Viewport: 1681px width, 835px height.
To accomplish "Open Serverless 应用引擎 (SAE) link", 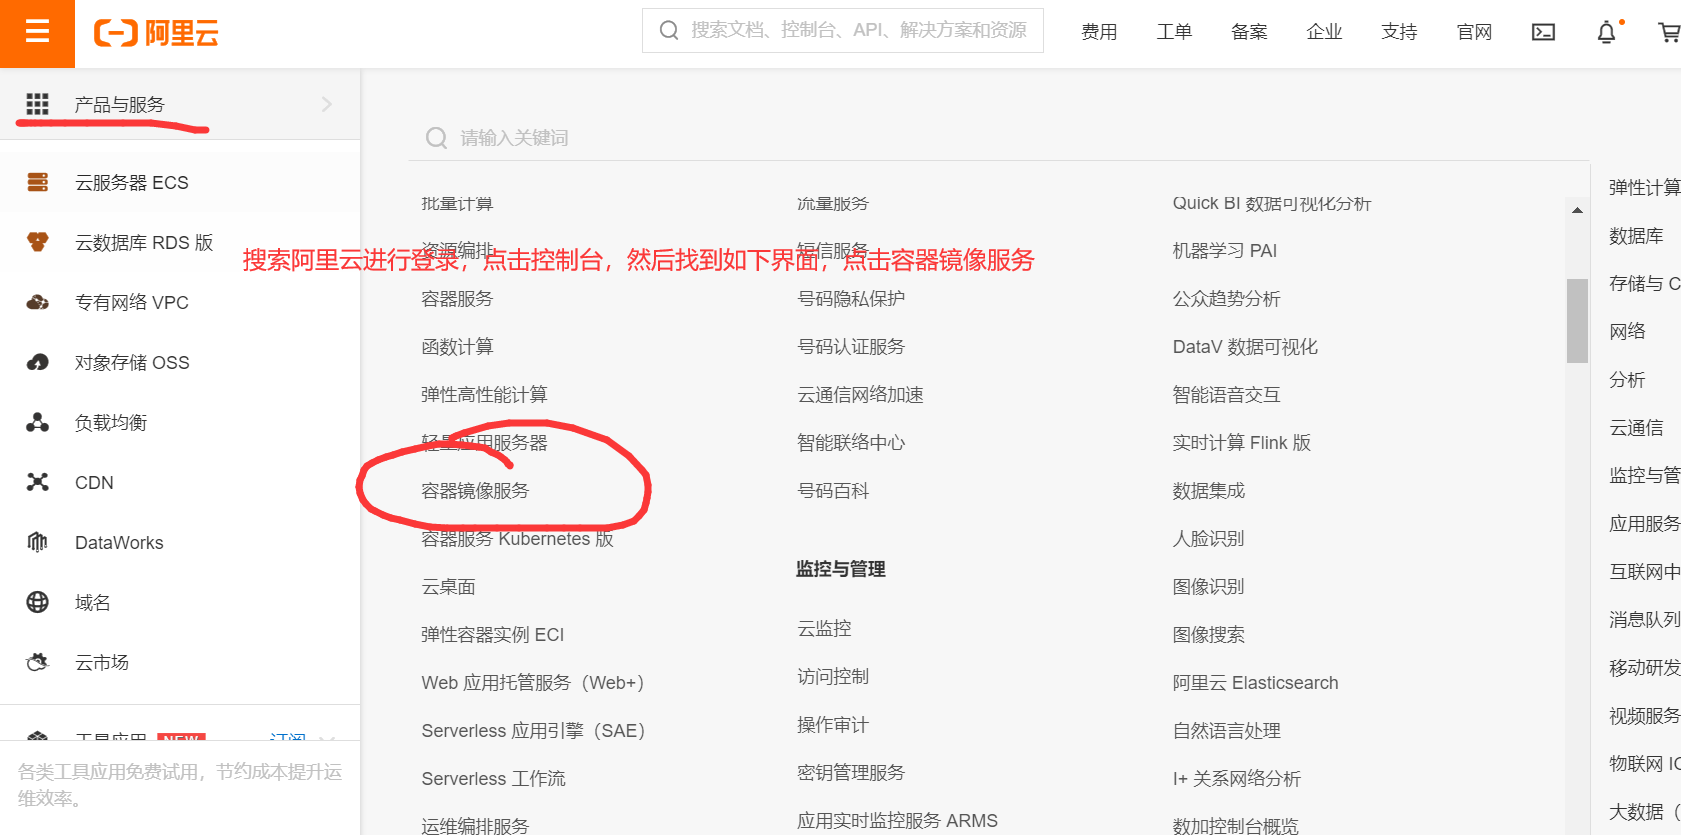I will point(534,731).
